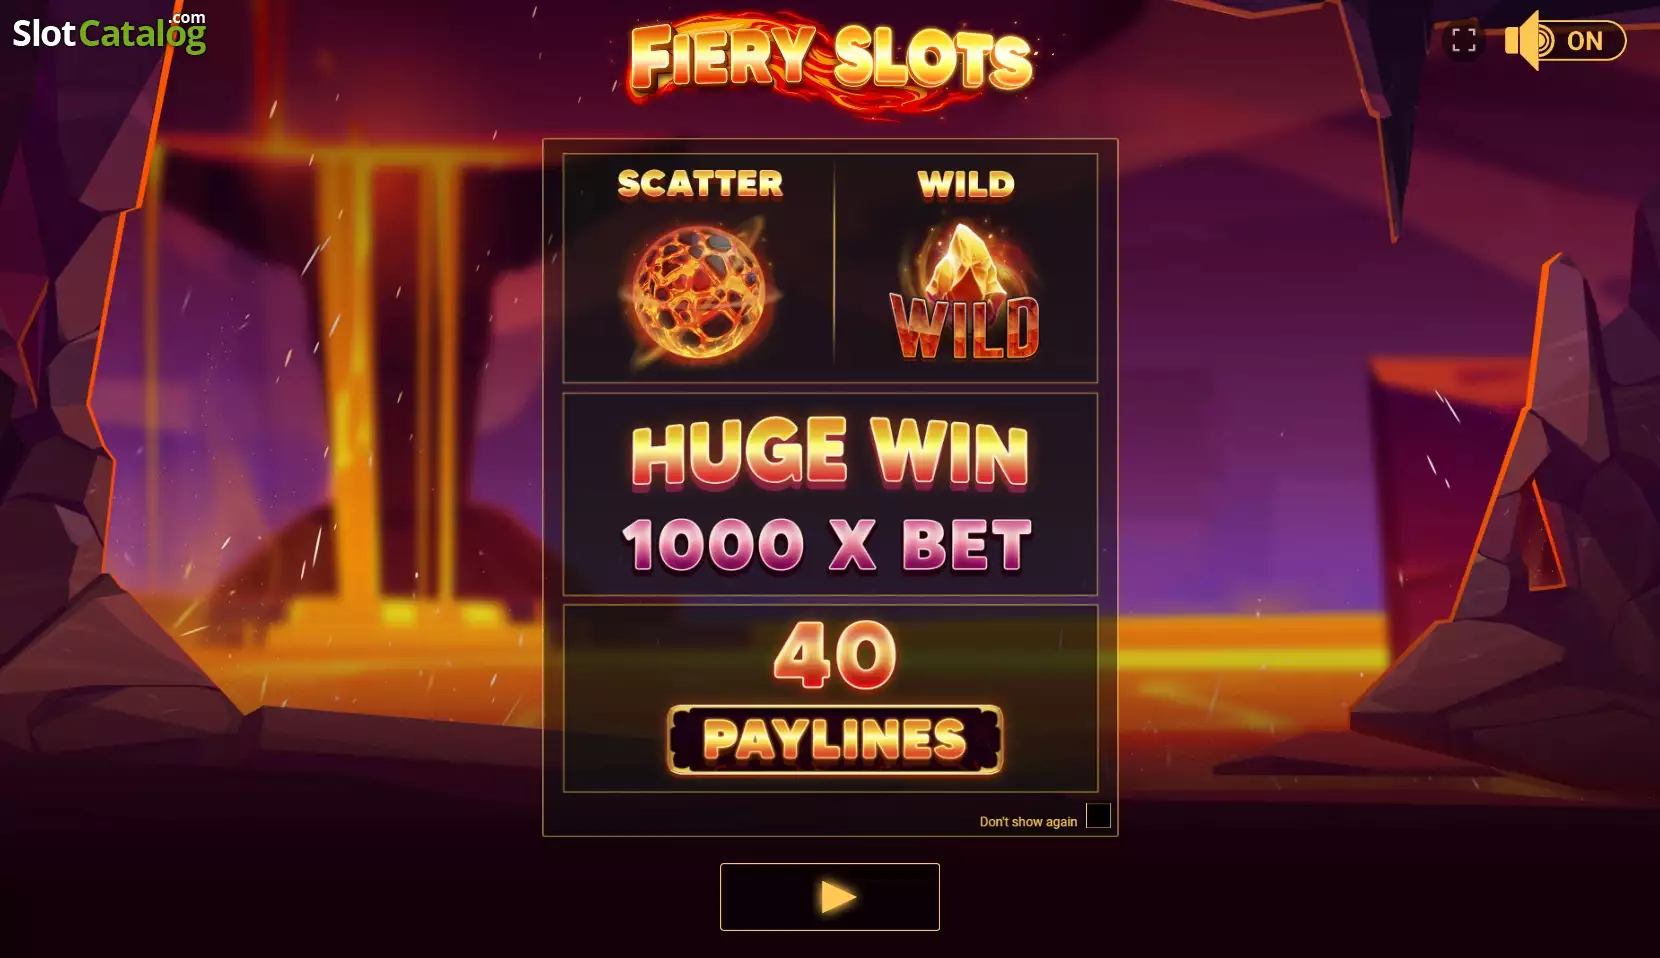
Task: Click the speaker icon
Action: pyautogui.click(x=1525, y=40)
